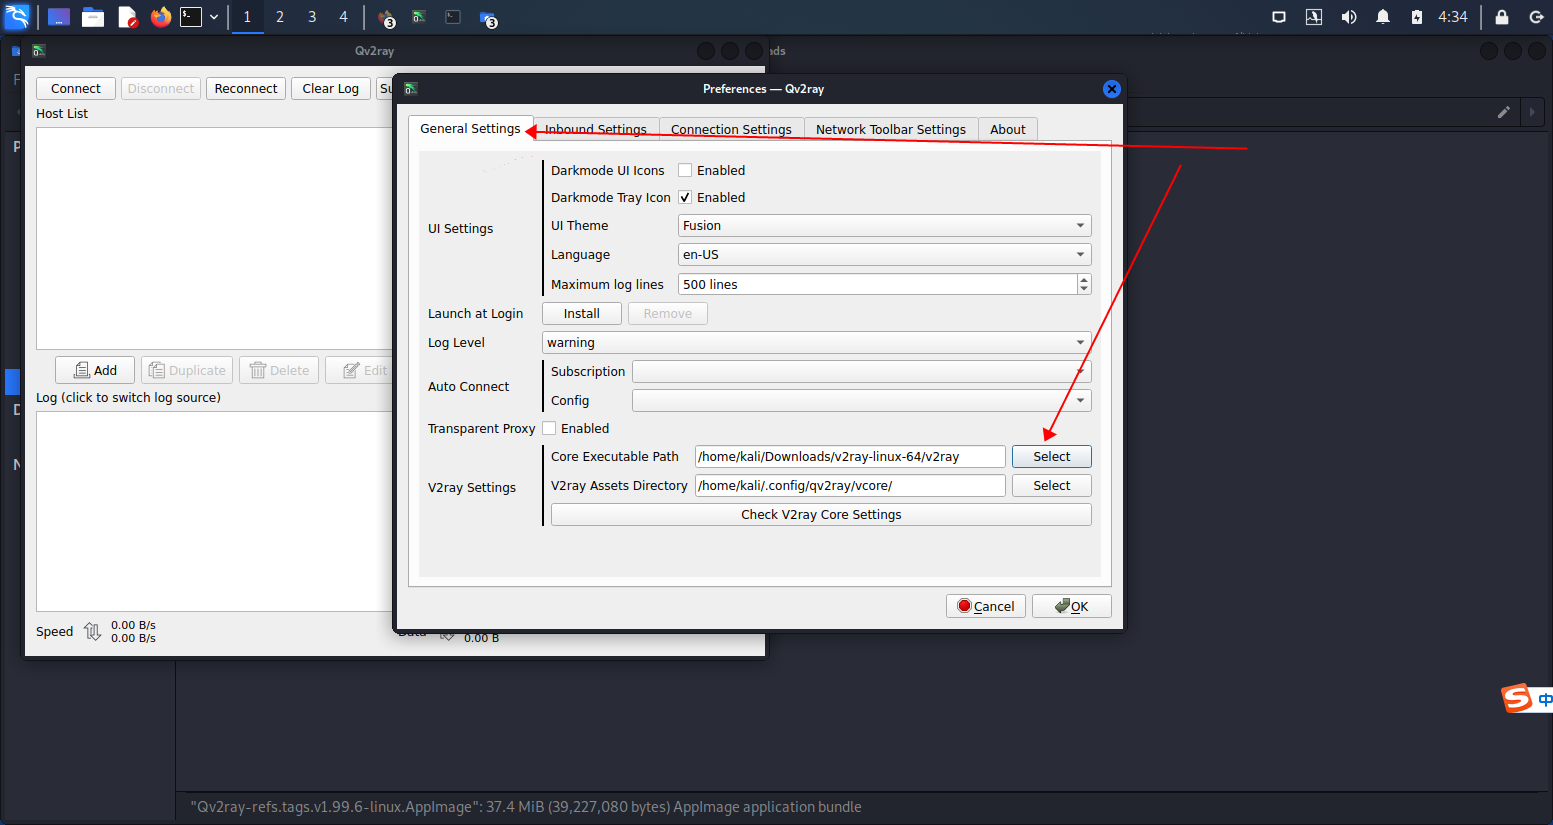Select the General Settings tab
1553x825 pixels.
pyautogui.click(x=470, y=128)
